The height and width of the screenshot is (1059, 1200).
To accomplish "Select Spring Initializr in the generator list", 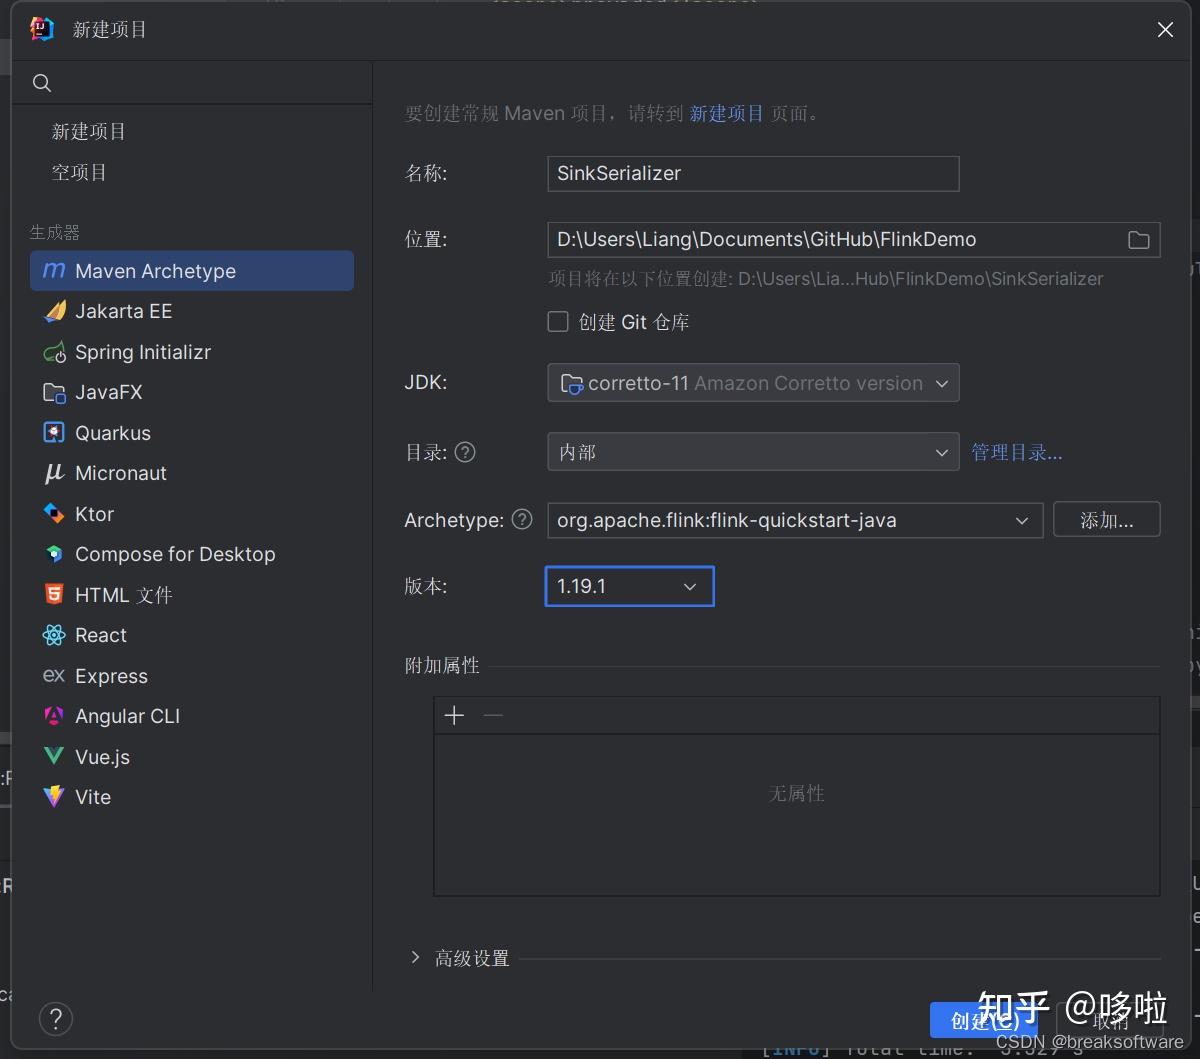I will (x=143, y=352).
